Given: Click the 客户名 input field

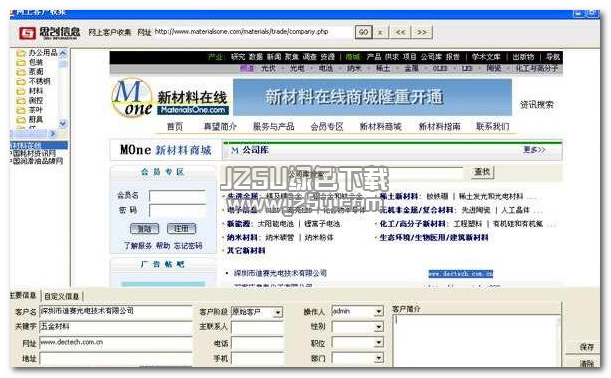Looking at the screenshot, I should pos(116,311).
